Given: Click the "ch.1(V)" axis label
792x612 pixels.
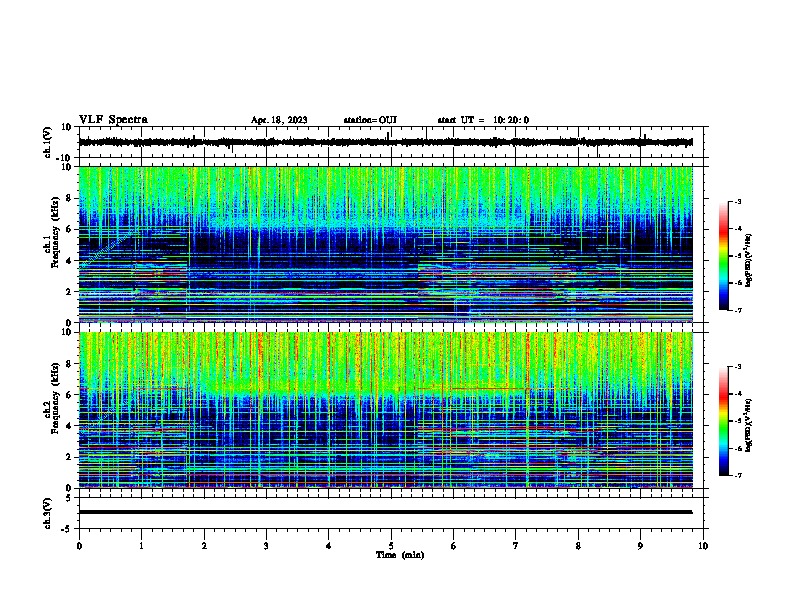Looking at the screenshot, I should point(48,142).
